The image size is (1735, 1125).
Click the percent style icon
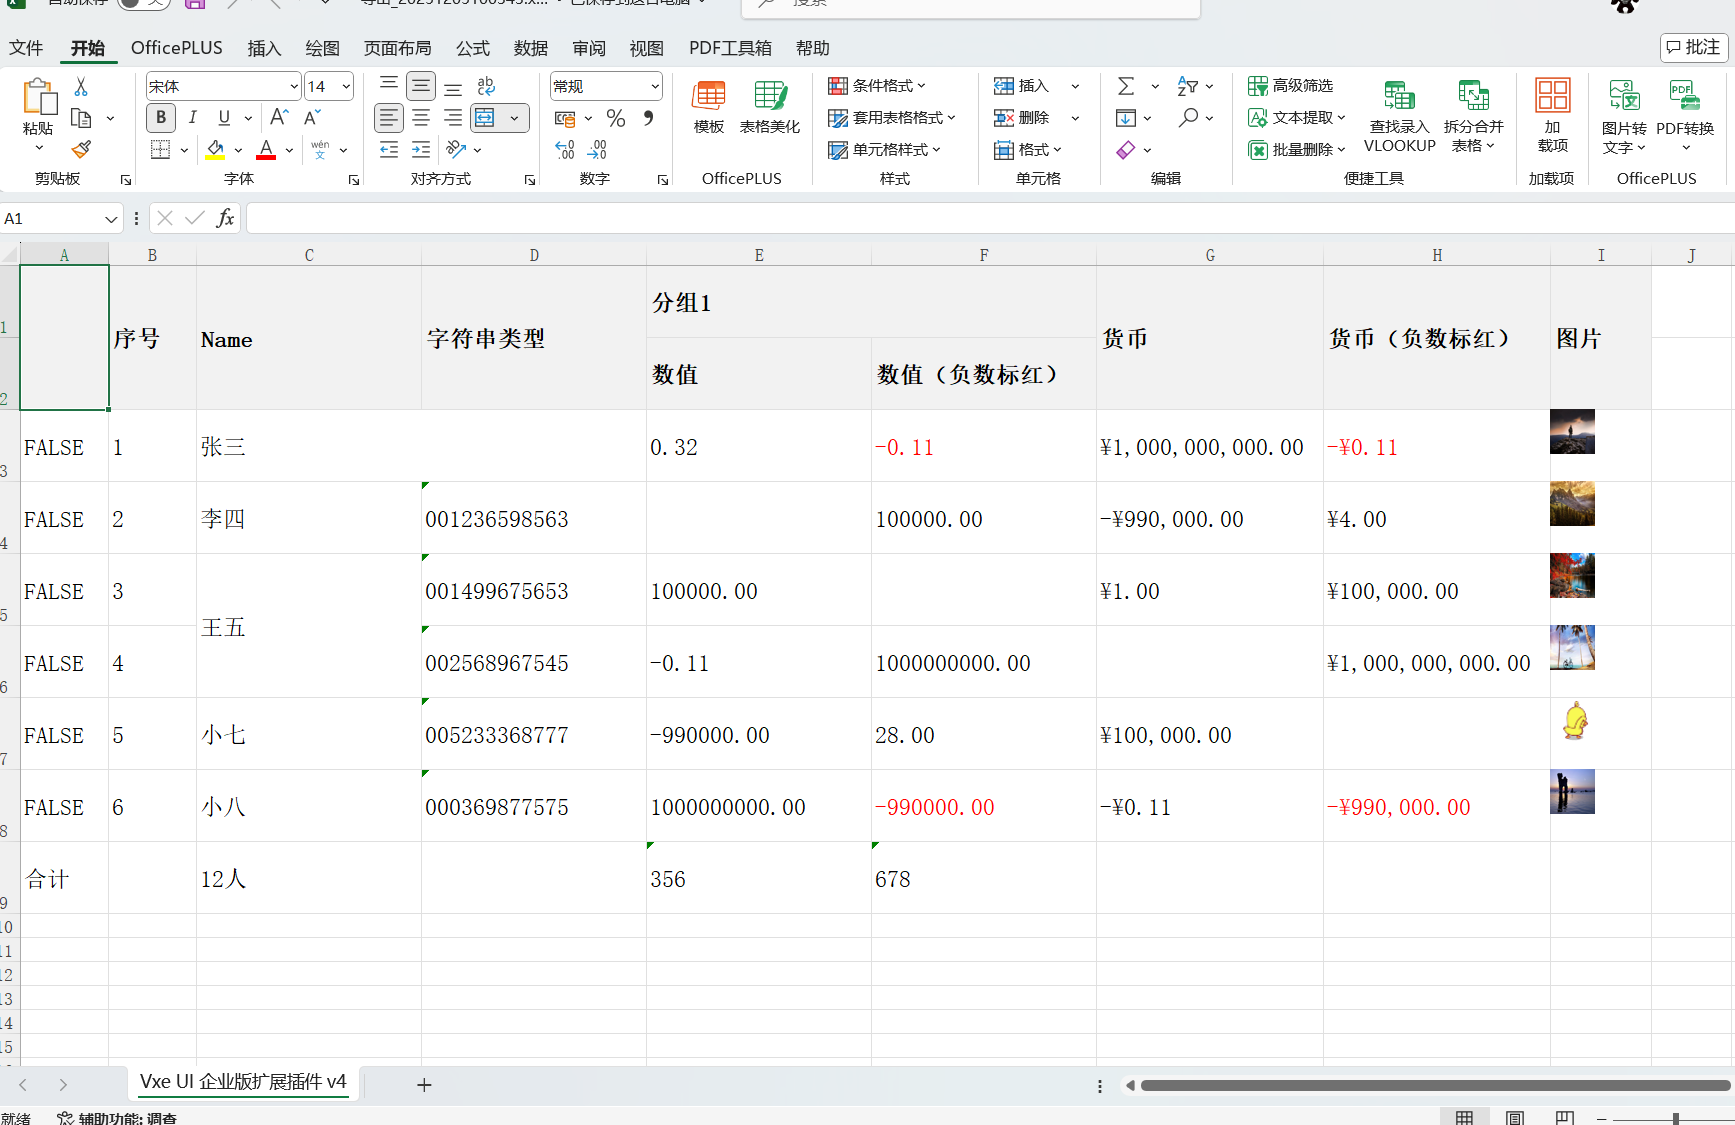click(x=616, y=118)
